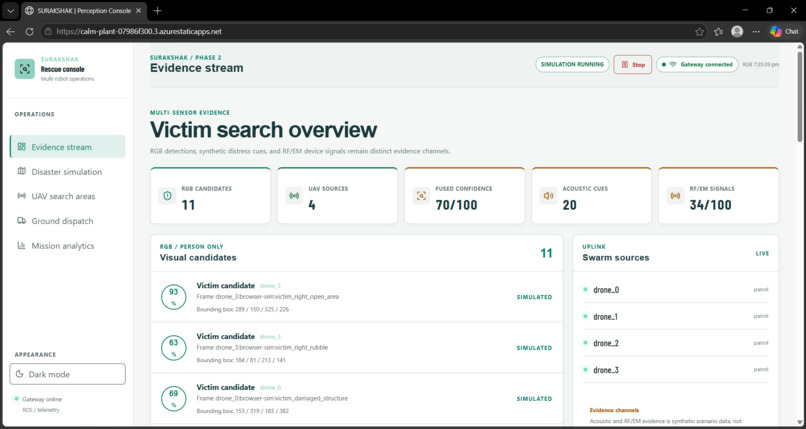Go to UAV search areas
Screen dimensions: 806x429
click(67, 196)
